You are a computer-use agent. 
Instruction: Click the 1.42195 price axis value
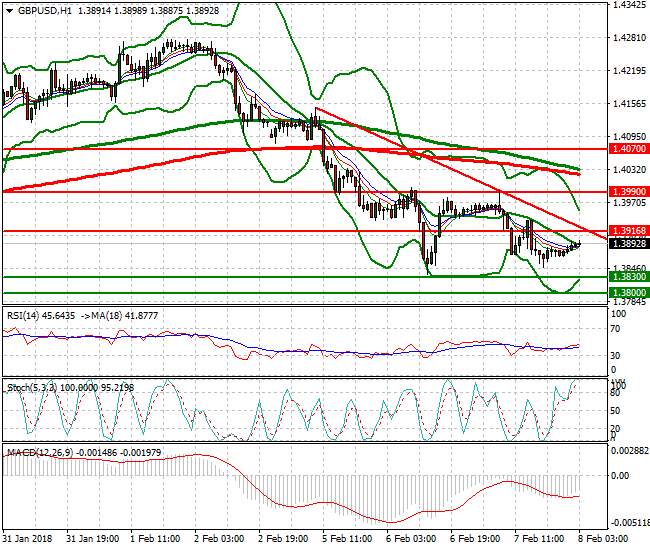(x=629, y=71)
